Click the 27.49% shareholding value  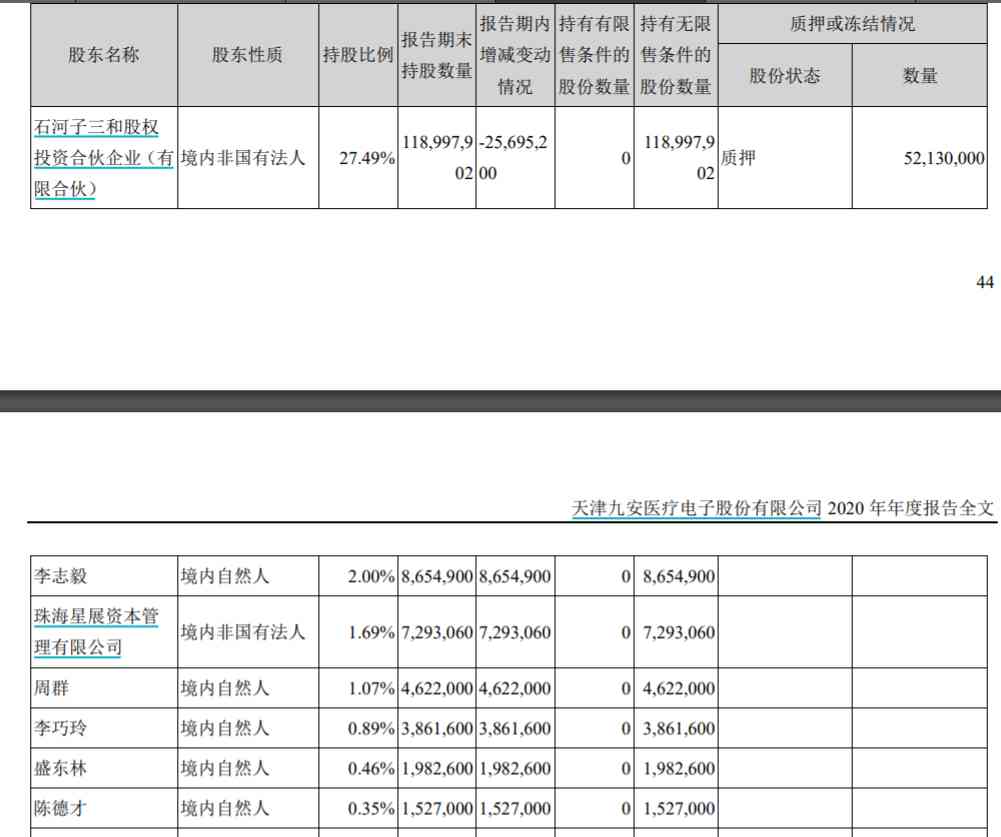pos(367,158)
